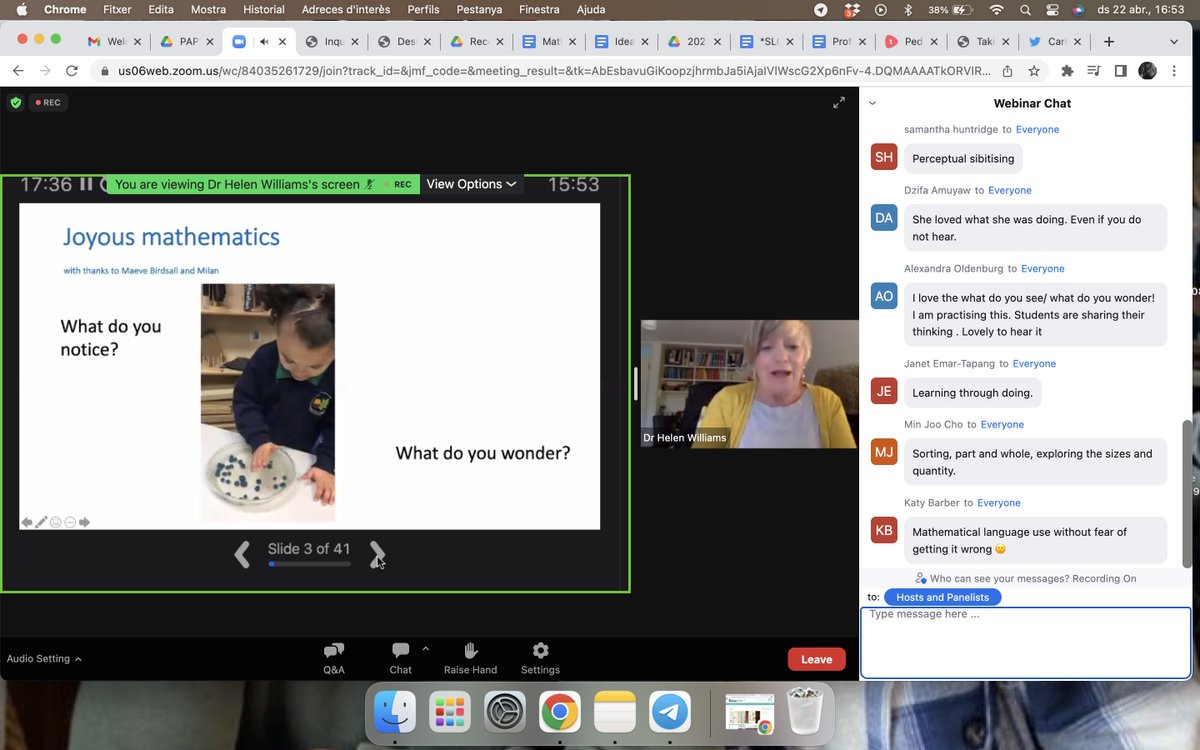
Task: Click the address bar URL
Action: click(555, 71)
